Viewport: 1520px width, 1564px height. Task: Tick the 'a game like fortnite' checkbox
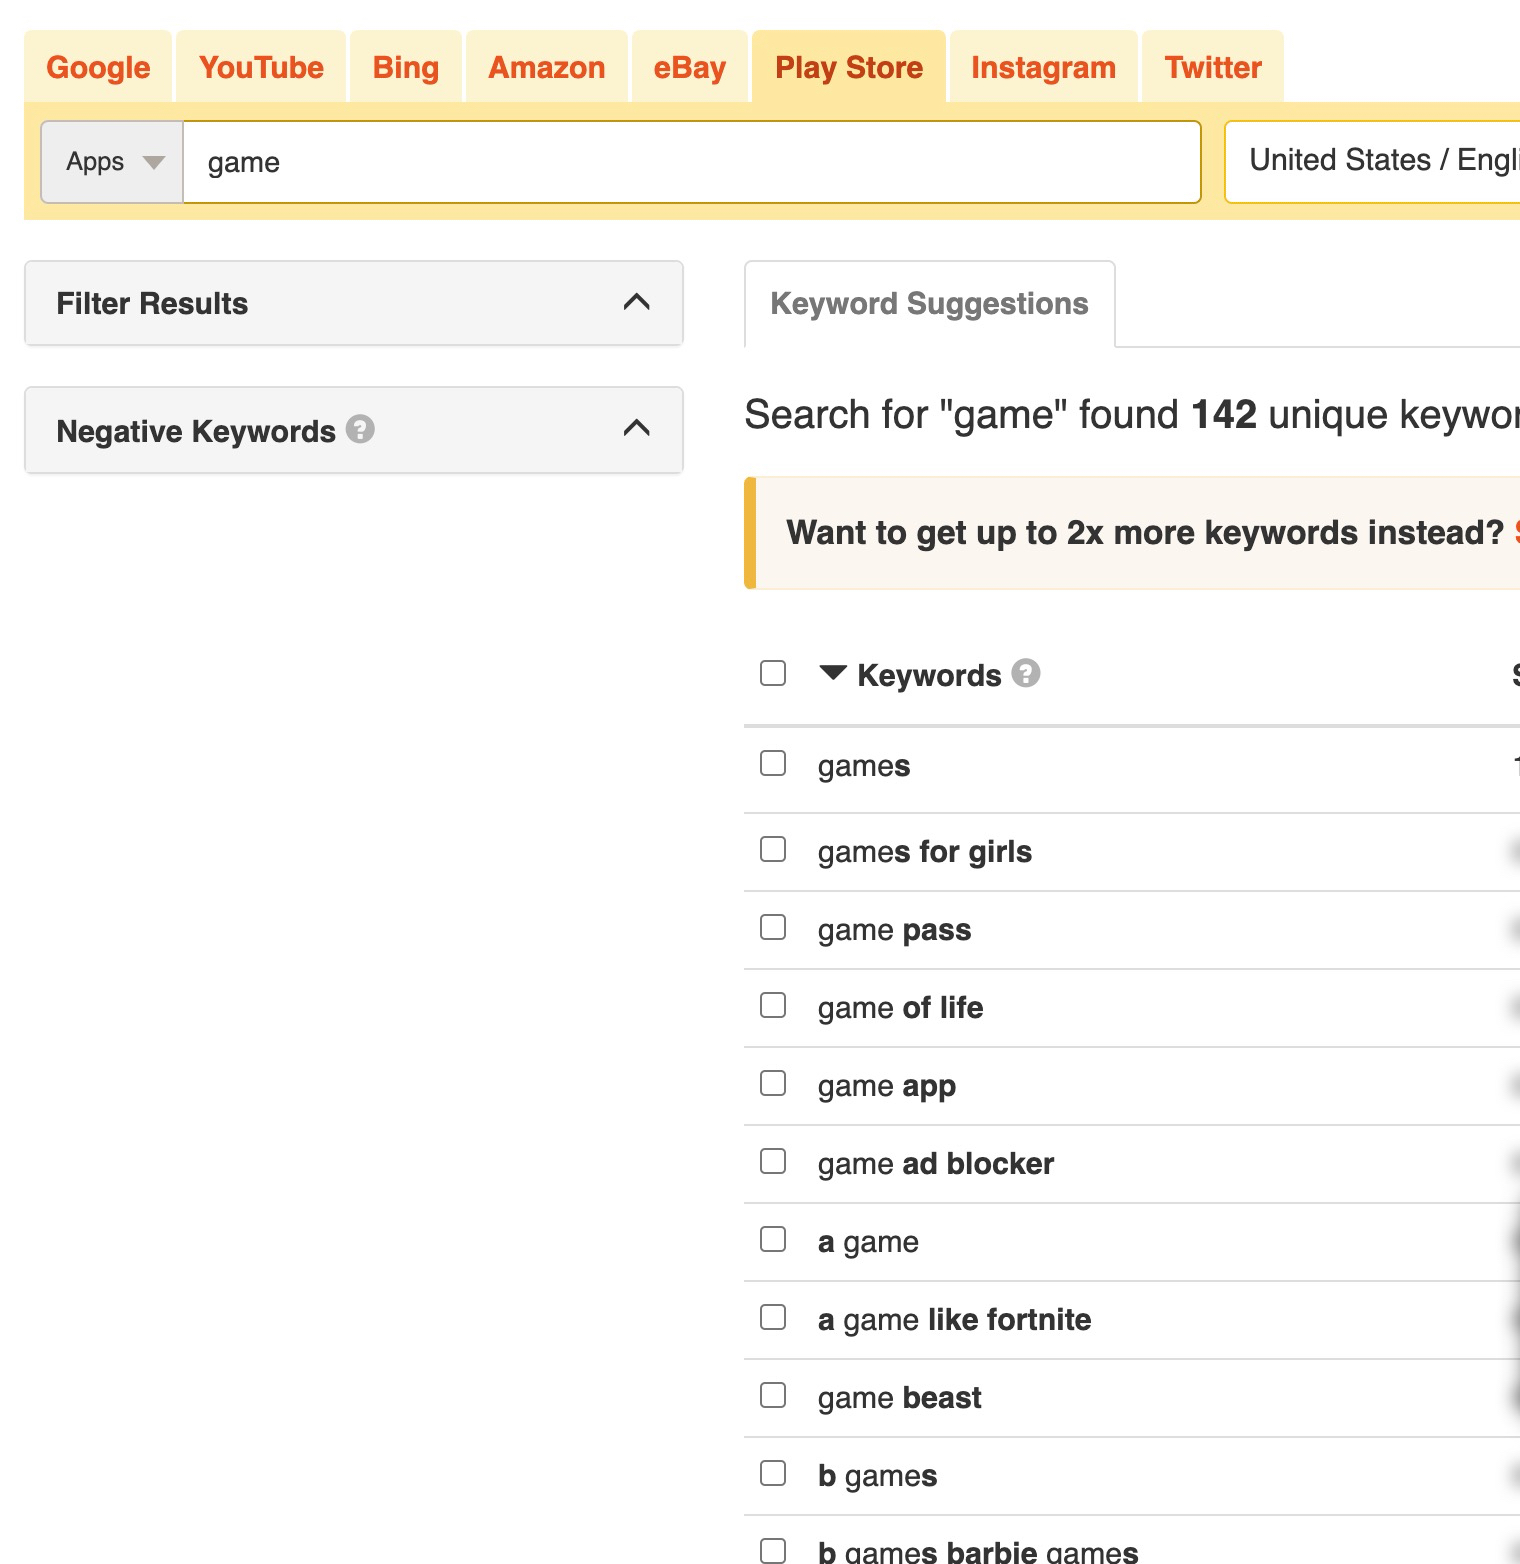pyautogui.click(x=773, y=1318)
